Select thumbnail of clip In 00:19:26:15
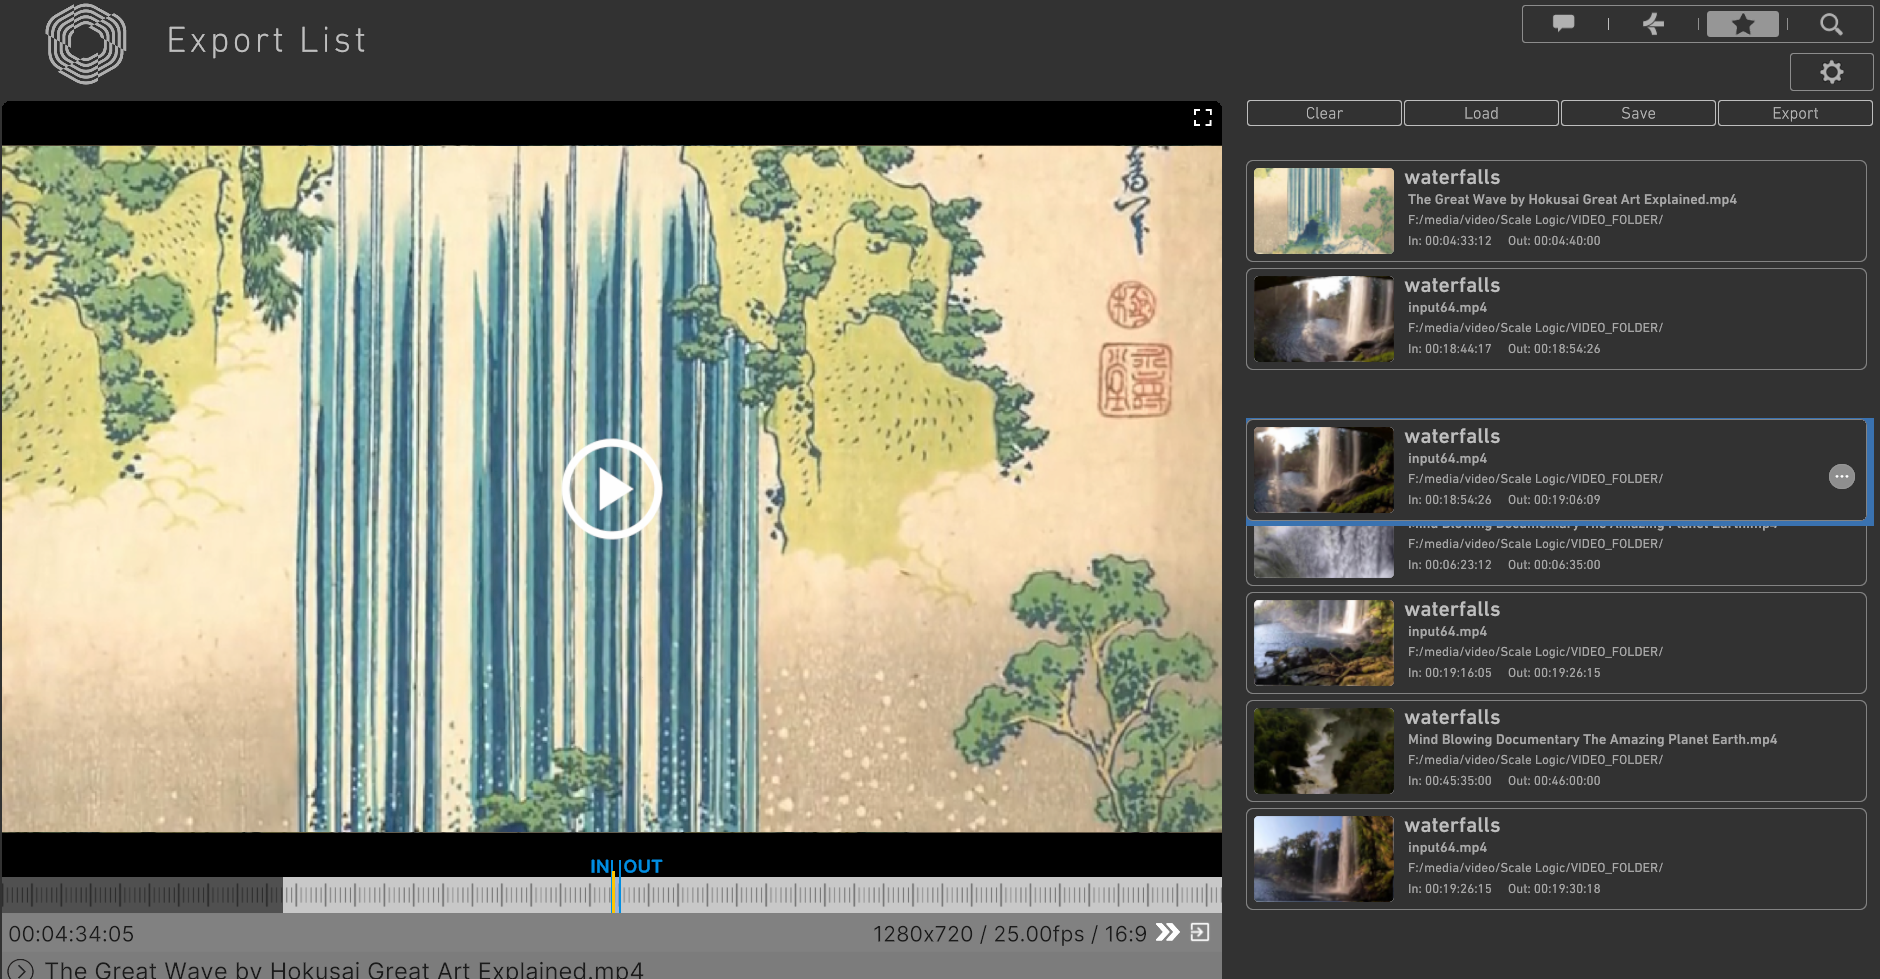Viewport: 1880px width, 979px height. point(1324,859)
